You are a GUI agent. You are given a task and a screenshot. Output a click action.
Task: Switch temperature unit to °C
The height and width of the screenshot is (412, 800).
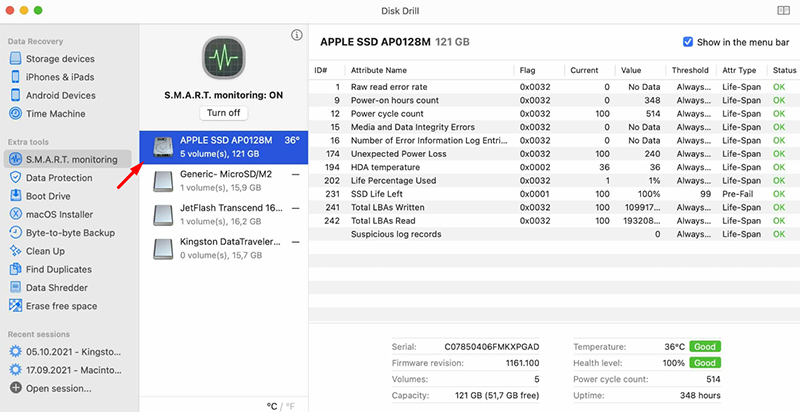tap(271, 406)
